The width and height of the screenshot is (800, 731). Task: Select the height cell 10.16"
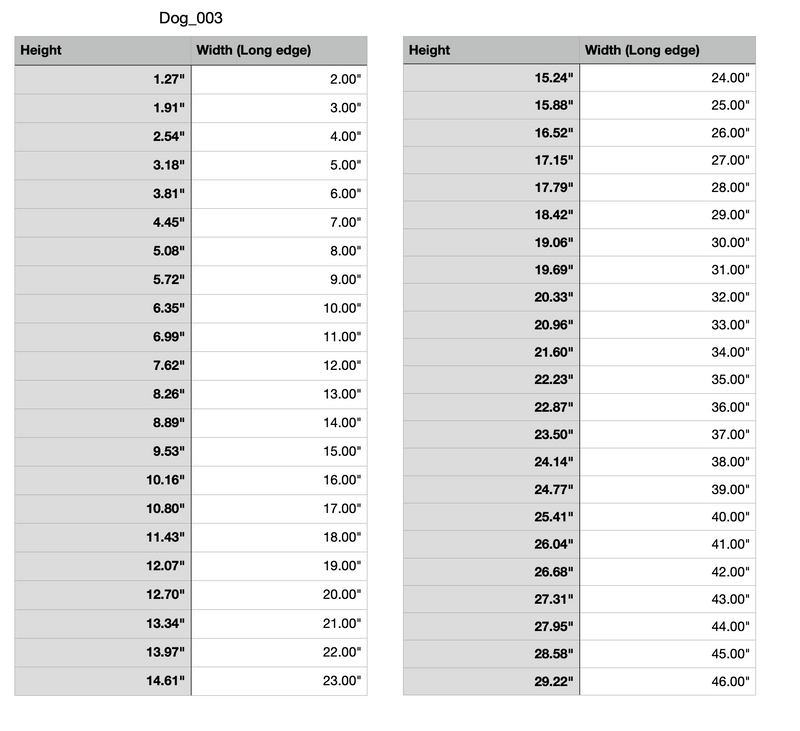(103, 481)
